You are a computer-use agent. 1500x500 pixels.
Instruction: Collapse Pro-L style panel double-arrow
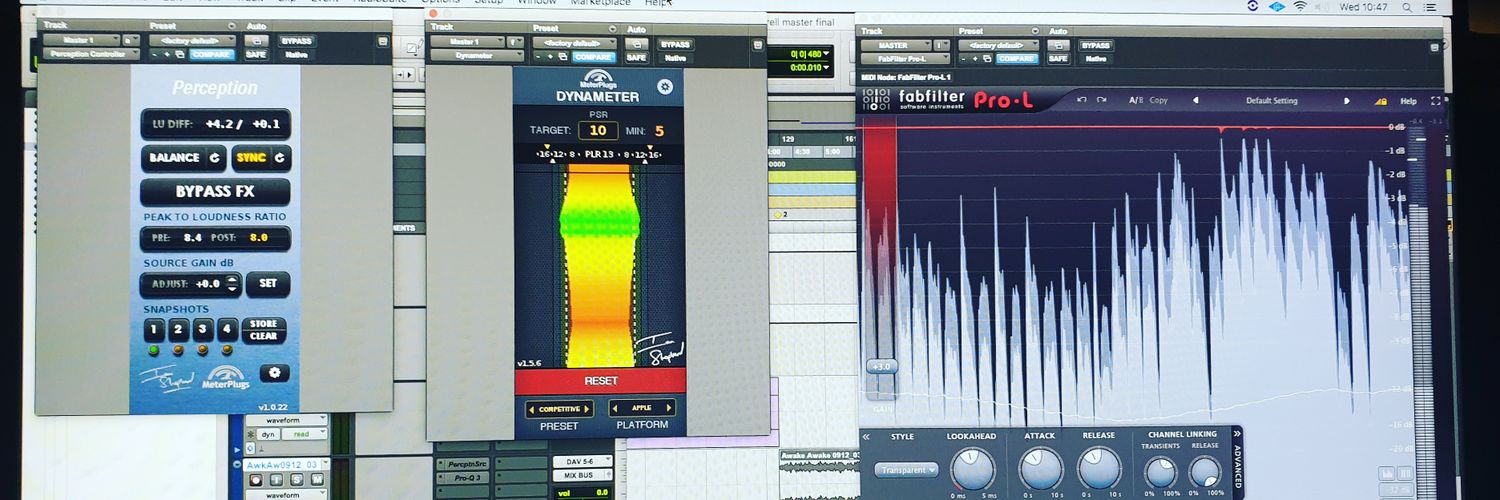pyautogui.click(x=866, y=436)
